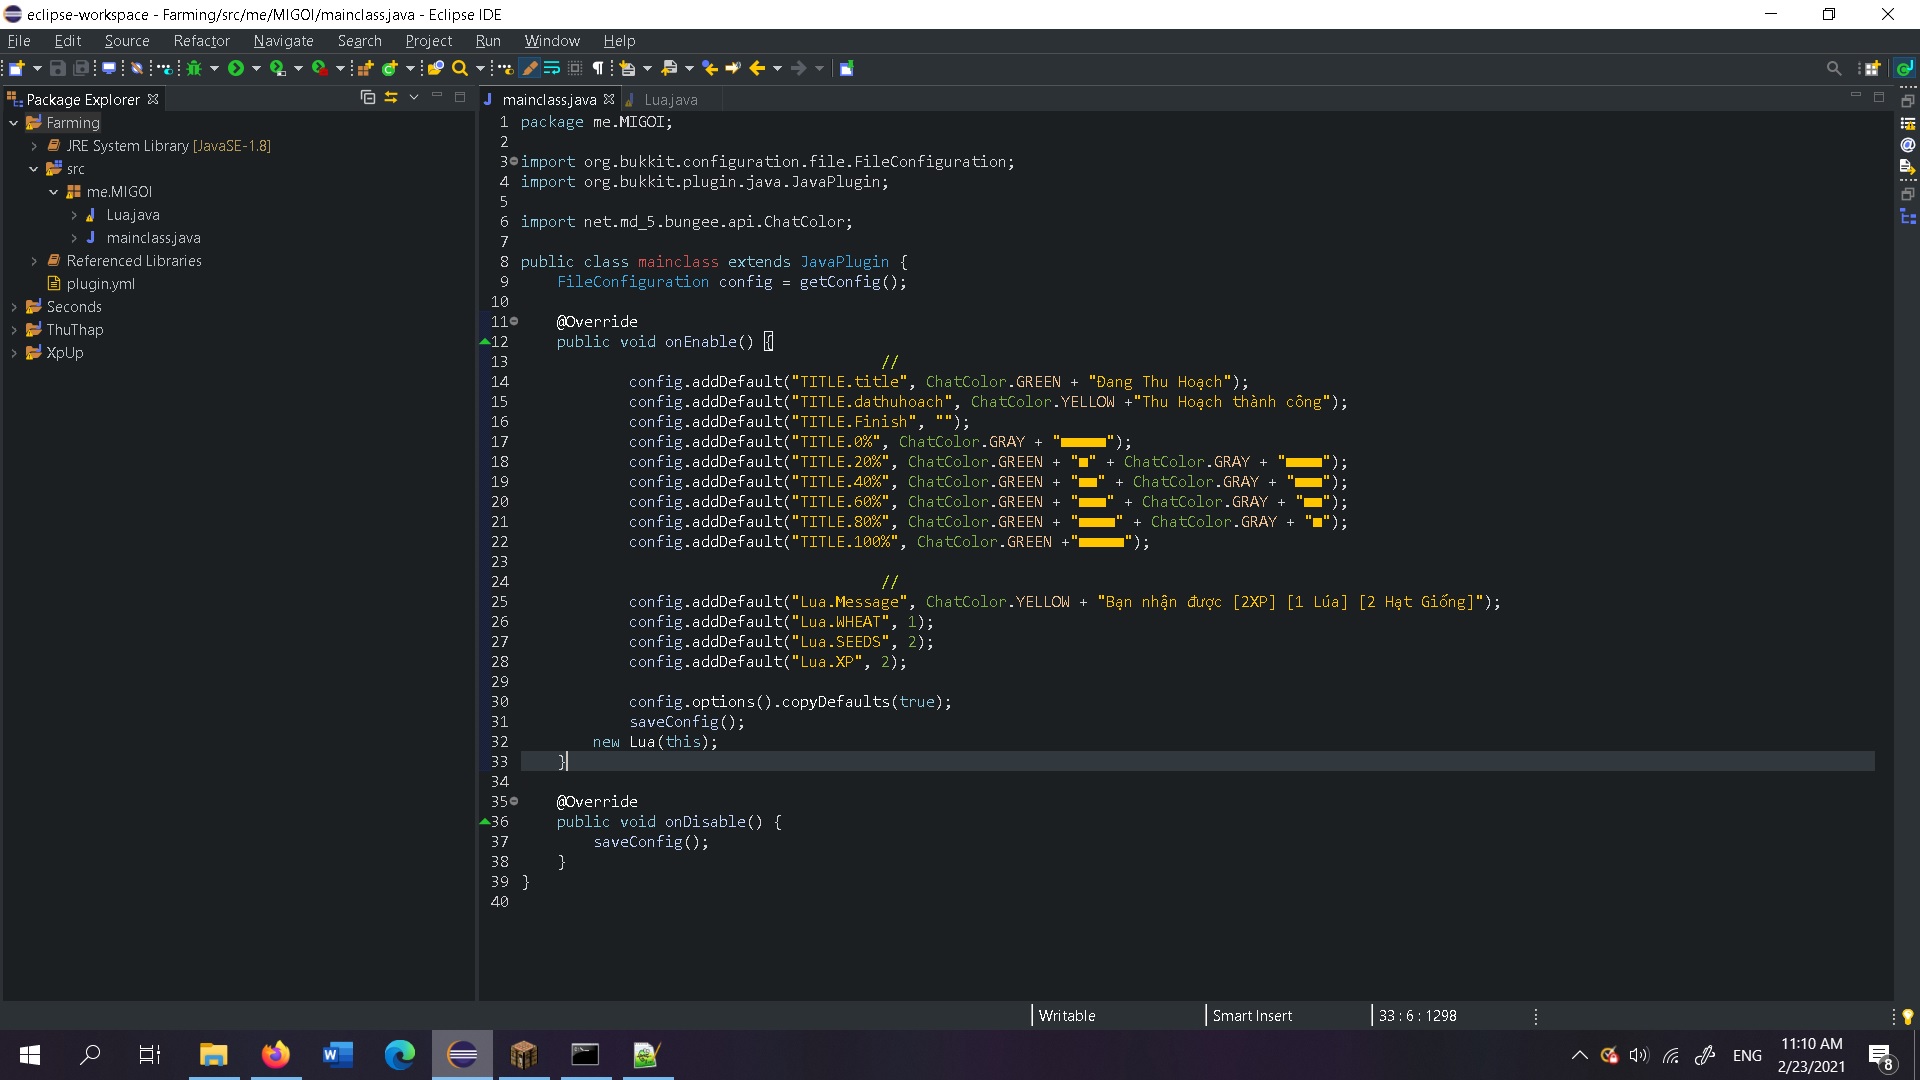
Task: Click the Open Type icon
Action: click(435, 68)
